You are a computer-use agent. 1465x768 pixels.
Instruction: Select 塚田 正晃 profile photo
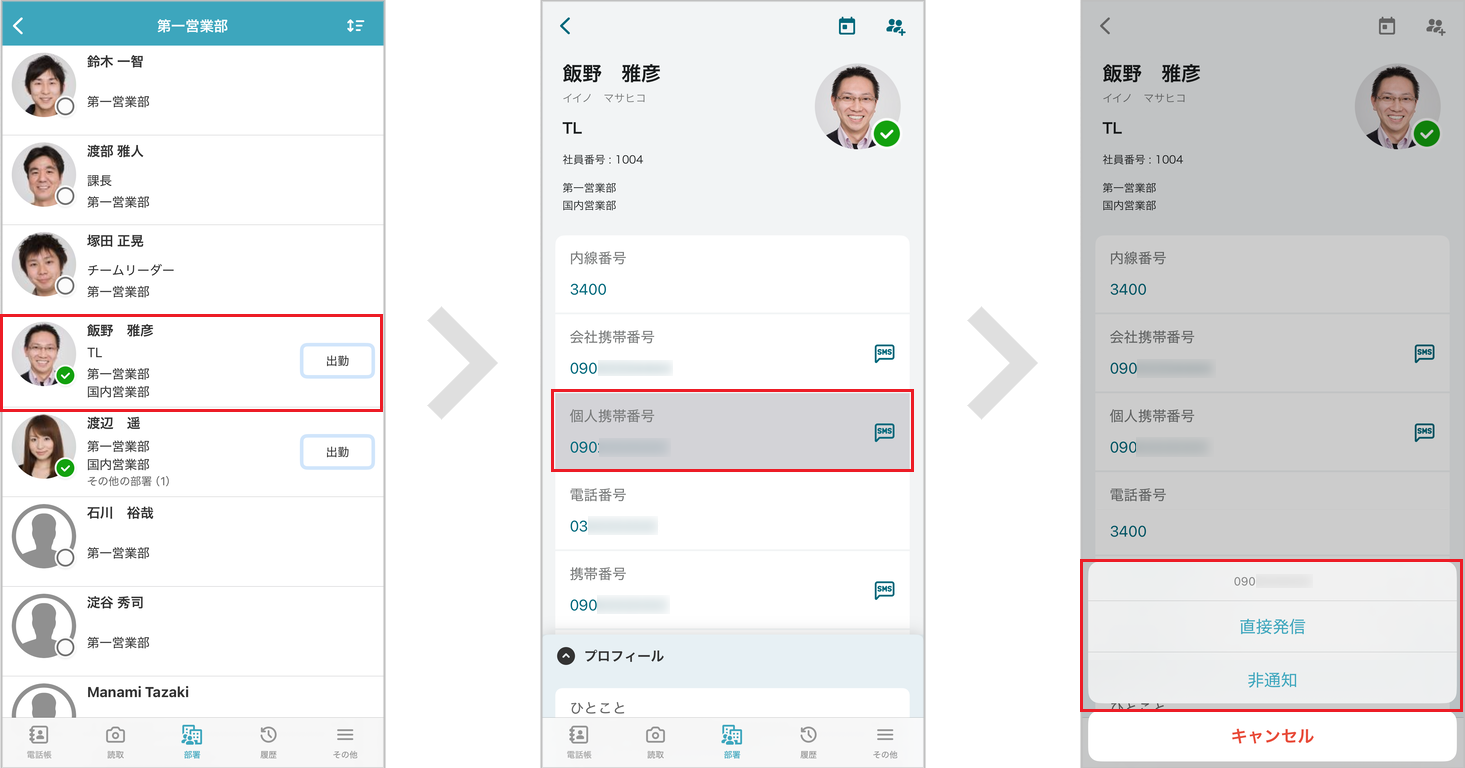point(44,265)
